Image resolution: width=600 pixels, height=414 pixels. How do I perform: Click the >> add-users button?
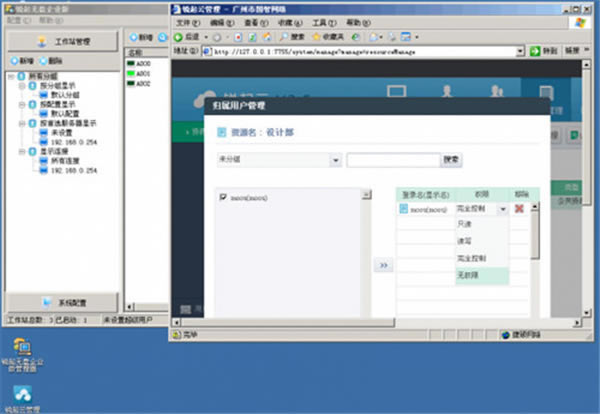click(x=383, y=265)
